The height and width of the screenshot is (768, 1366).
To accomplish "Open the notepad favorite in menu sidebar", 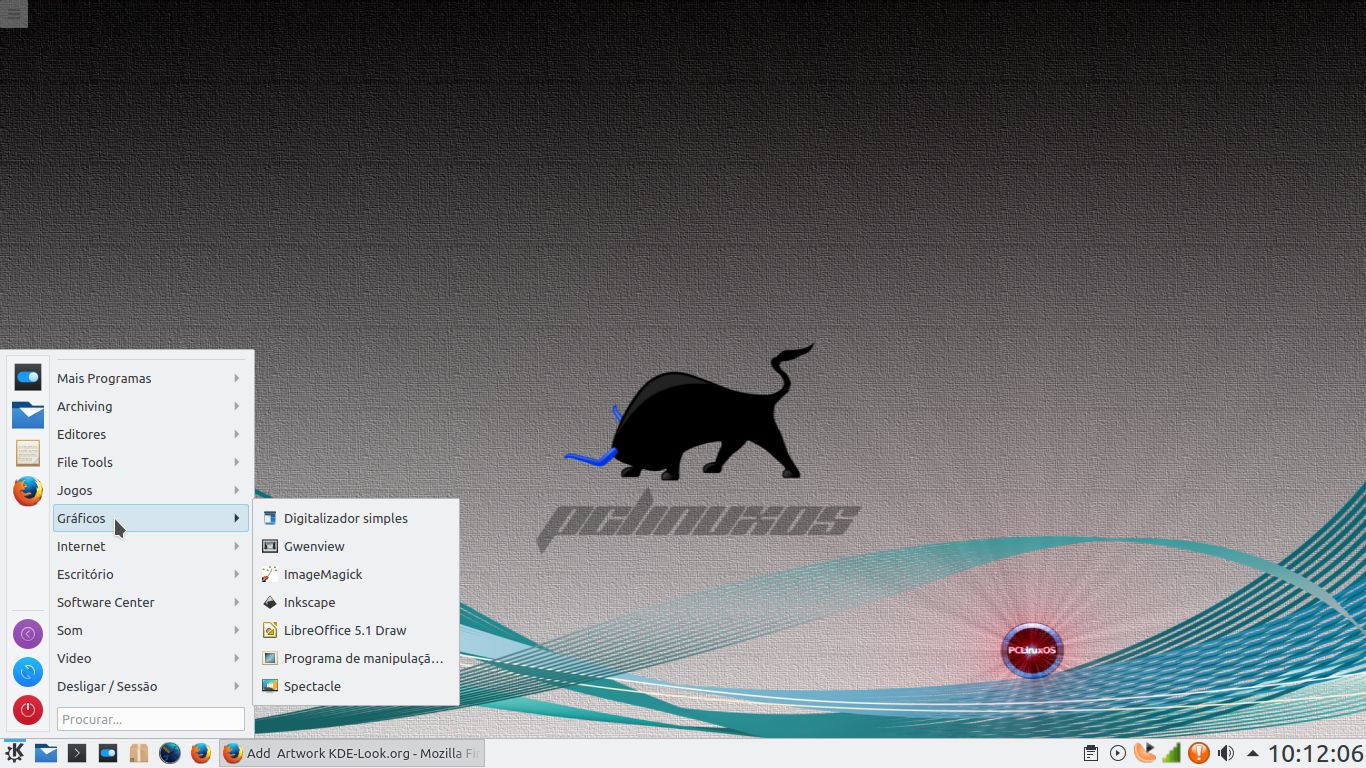I will (28, 453).
